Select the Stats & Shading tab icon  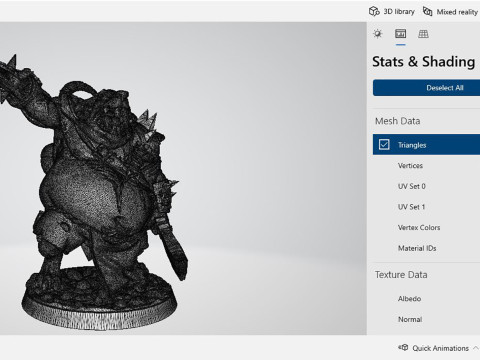click(400, 34)
